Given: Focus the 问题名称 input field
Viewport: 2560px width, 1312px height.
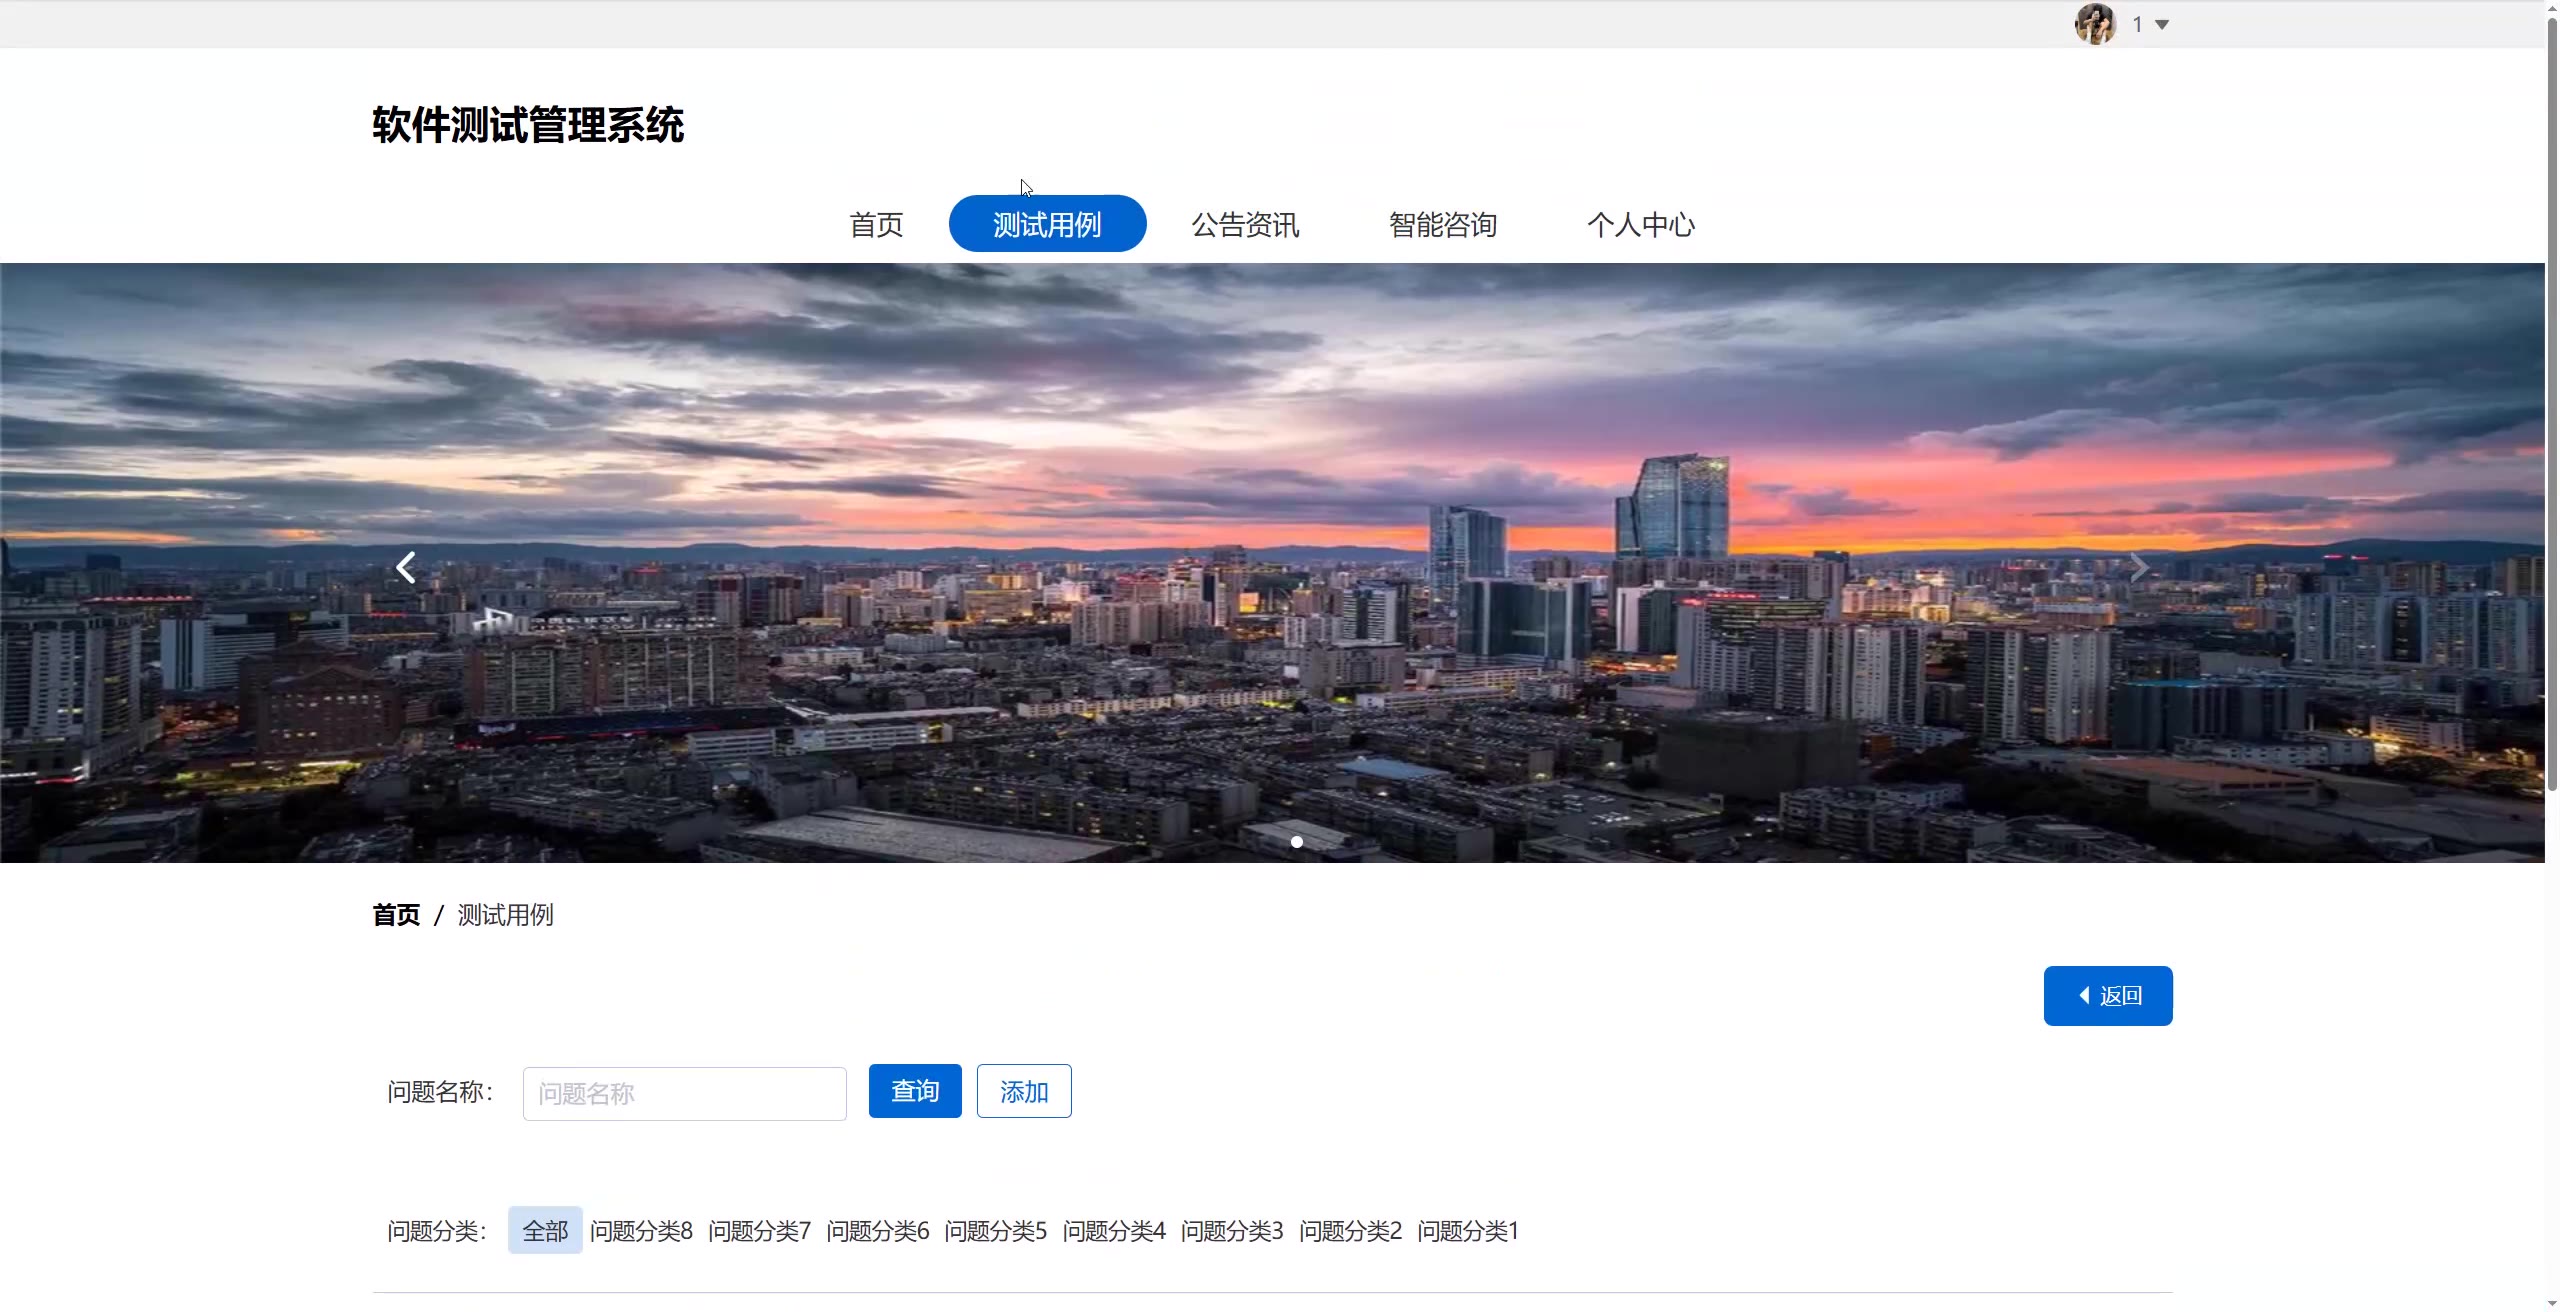Looking at the screenshot, I should point(684,1093).
